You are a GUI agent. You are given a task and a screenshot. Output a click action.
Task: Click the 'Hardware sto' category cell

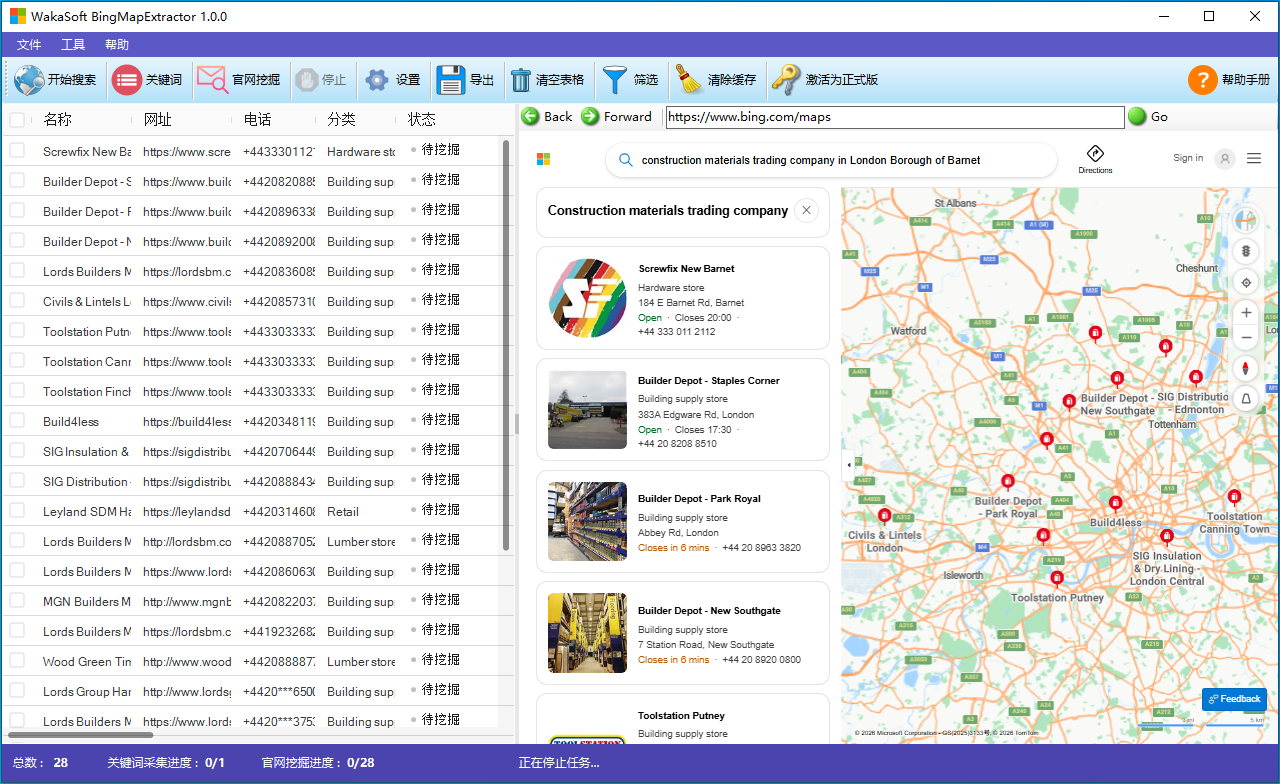click(x=361, y=151)
